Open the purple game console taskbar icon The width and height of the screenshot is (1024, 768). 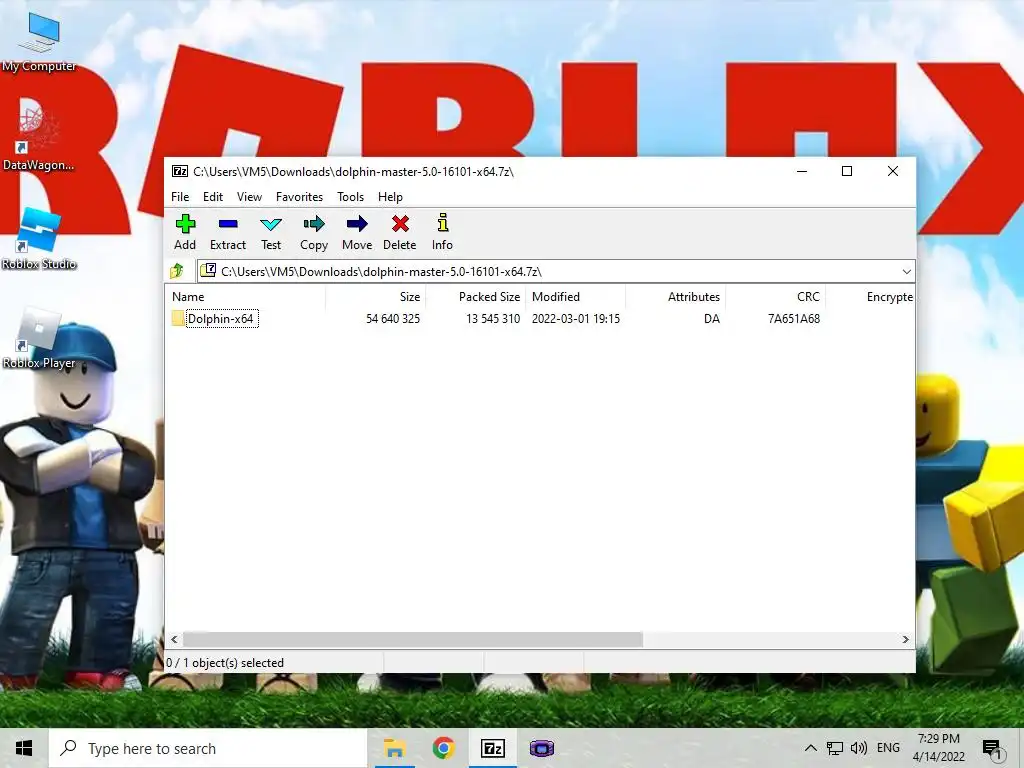(x=541, y=748)
